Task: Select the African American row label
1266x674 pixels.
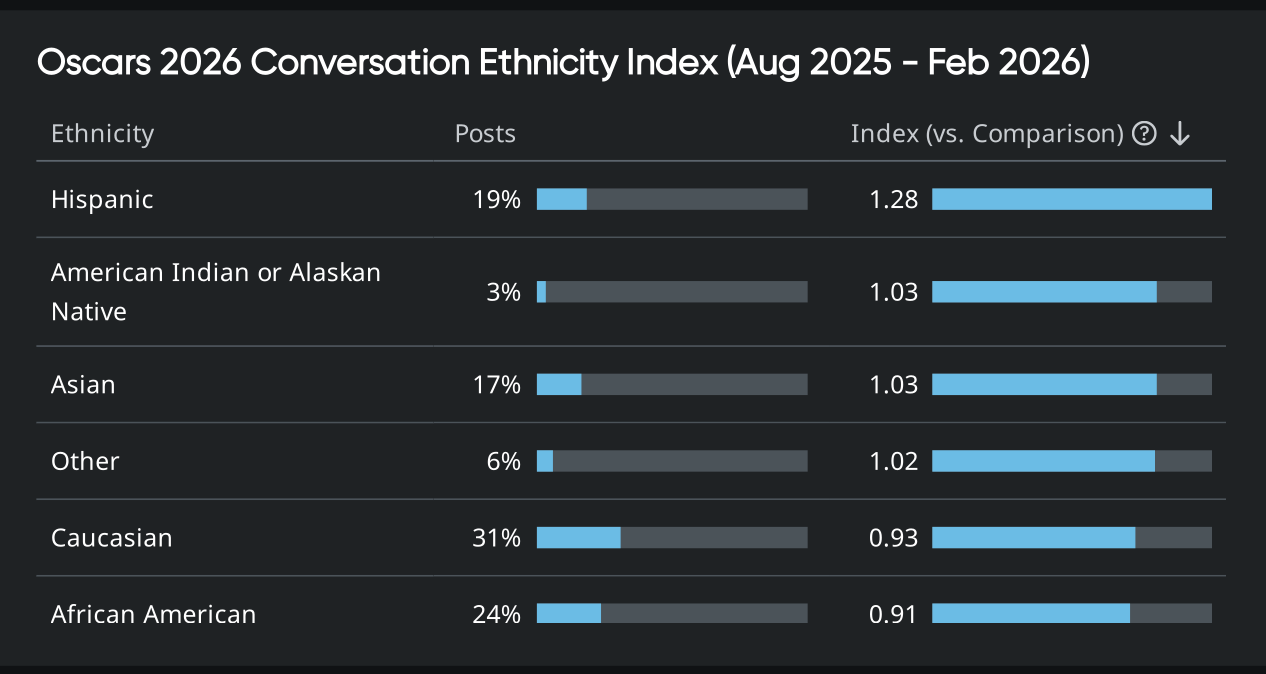Action: pyautogui.click(x=153, y=614)
